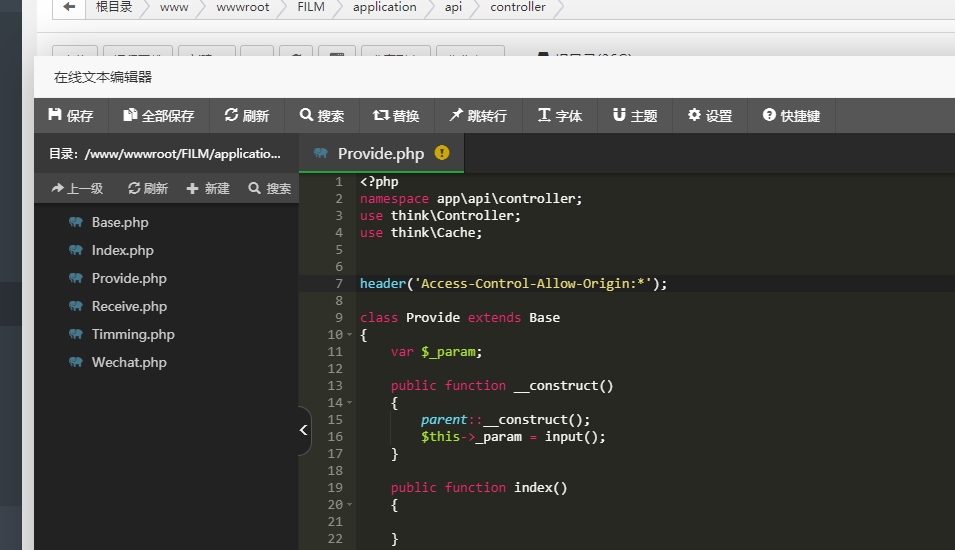The image size is (955, 550).
Task: Click the Save (保存) toolbar button
Action: pyautogui.click(x=71, y=116)
